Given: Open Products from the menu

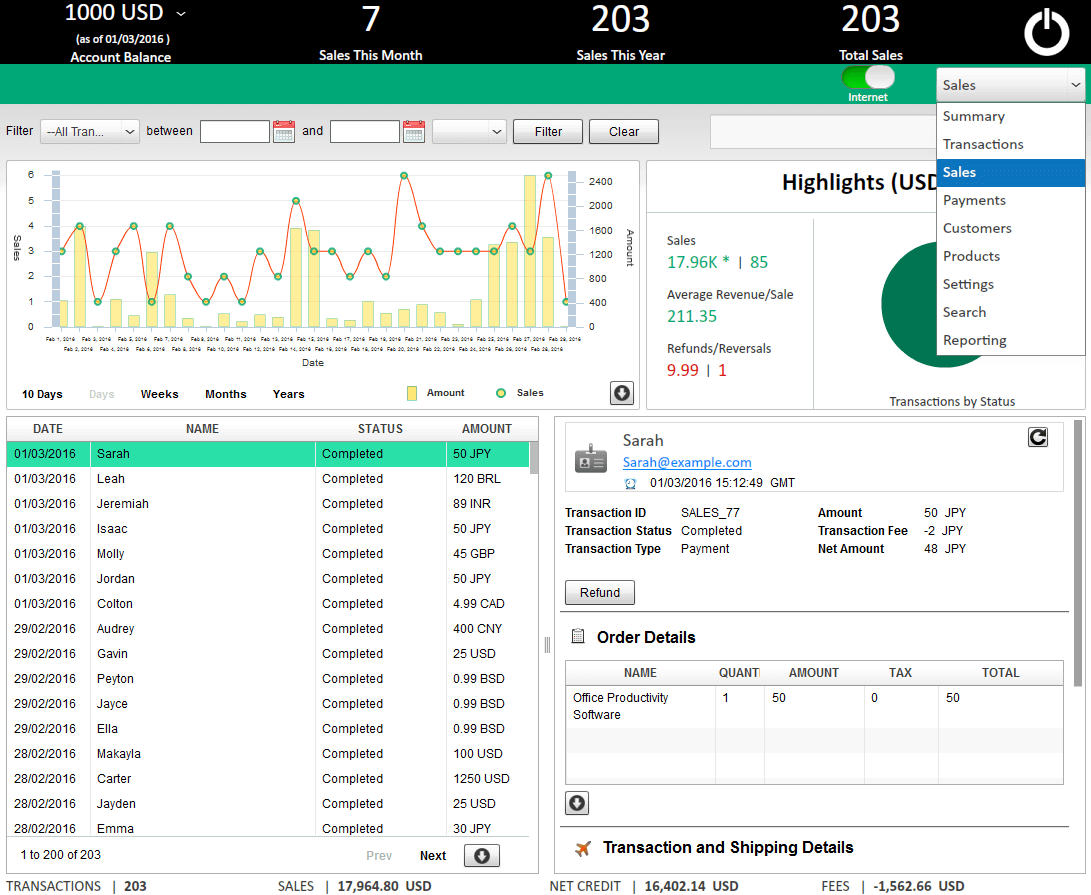Looking at the screenshot, I should tap(1010, 256).
